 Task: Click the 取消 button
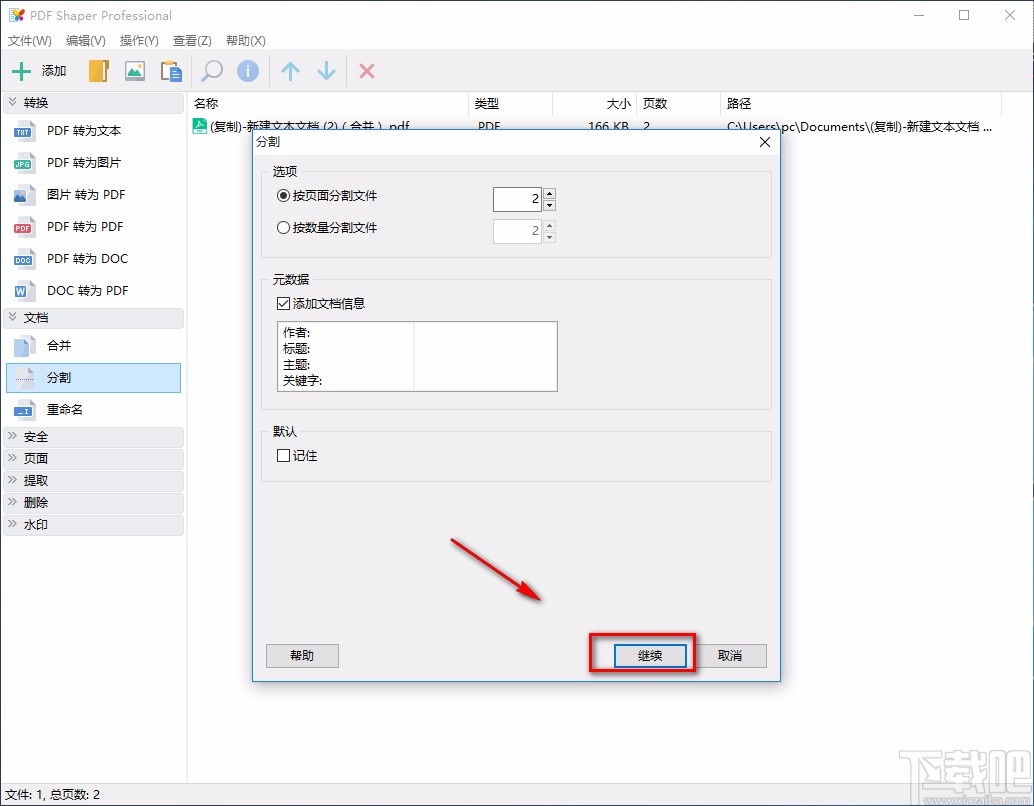point(730,656)
